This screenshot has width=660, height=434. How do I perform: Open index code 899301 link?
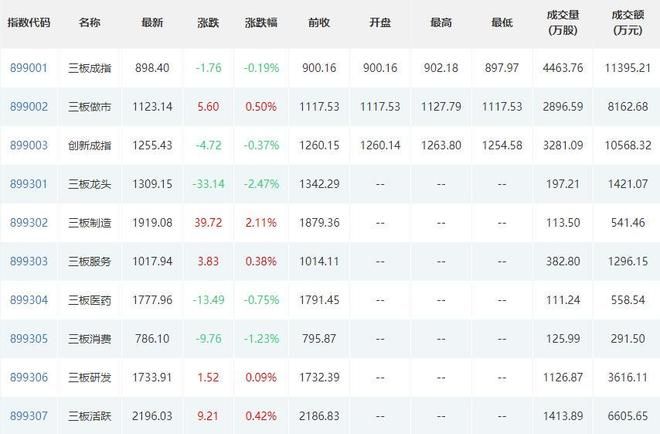coord(29,184)
